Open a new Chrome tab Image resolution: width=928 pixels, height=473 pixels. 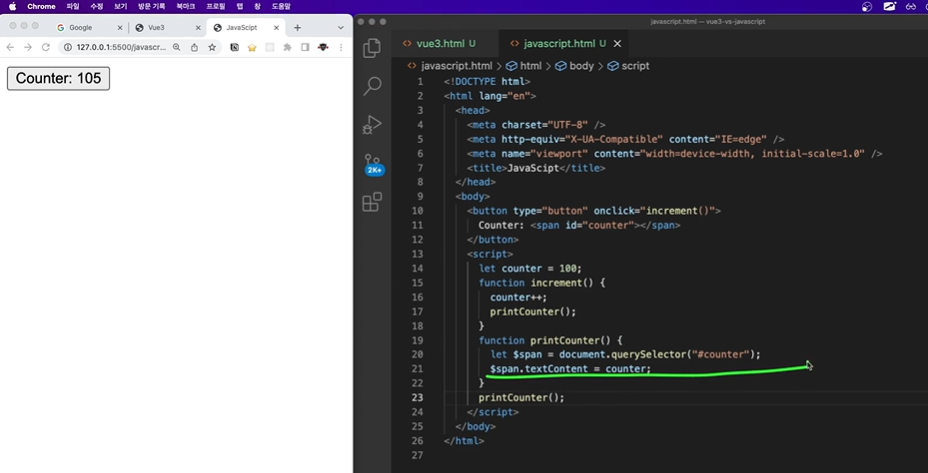click(298, 28)
